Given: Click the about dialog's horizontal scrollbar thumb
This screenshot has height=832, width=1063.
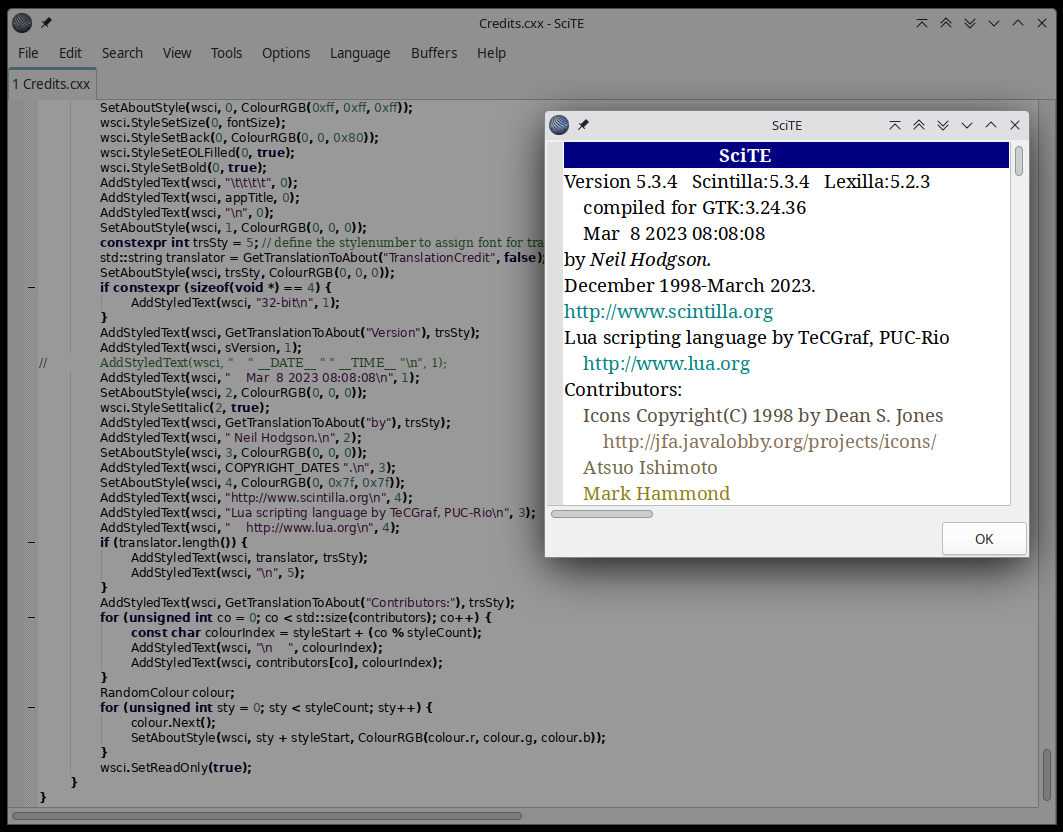Looking at the screenshot, I should 602,514.
